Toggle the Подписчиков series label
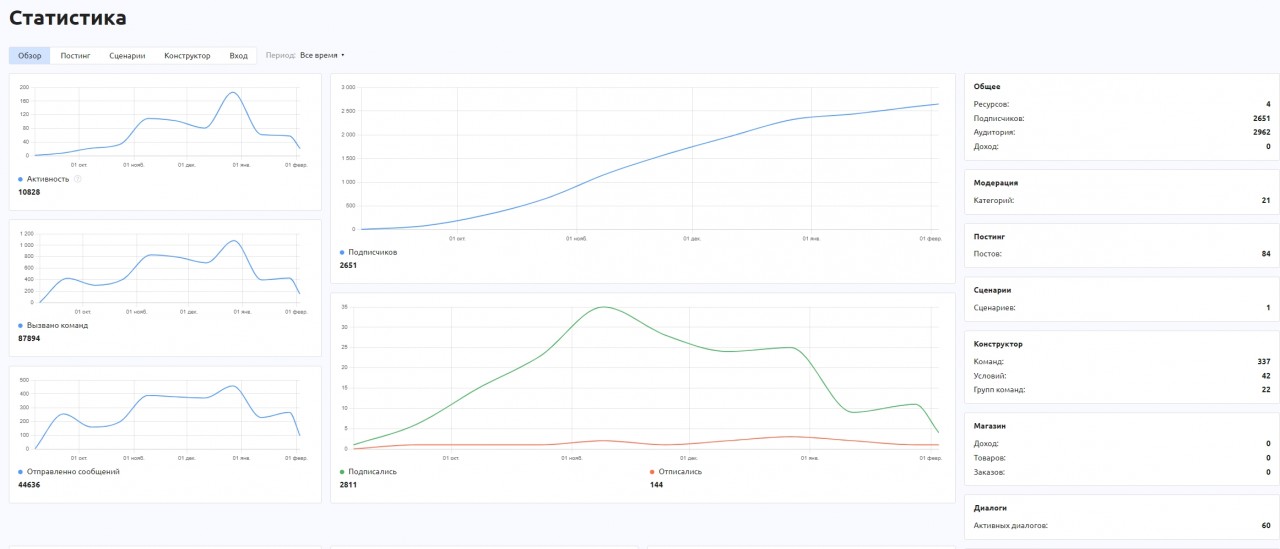The width and height of the screenshot is (1280, 549). (x=373, y=253)
